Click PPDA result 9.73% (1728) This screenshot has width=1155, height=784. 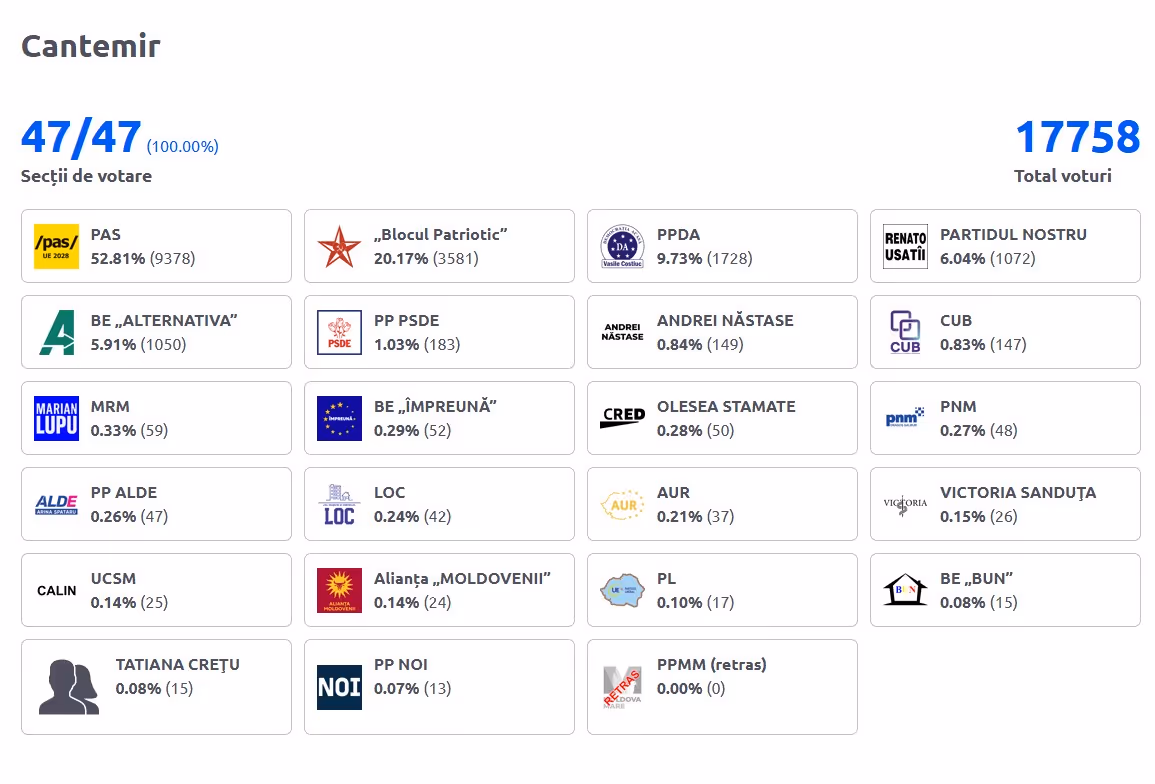[x=705, y=259]
